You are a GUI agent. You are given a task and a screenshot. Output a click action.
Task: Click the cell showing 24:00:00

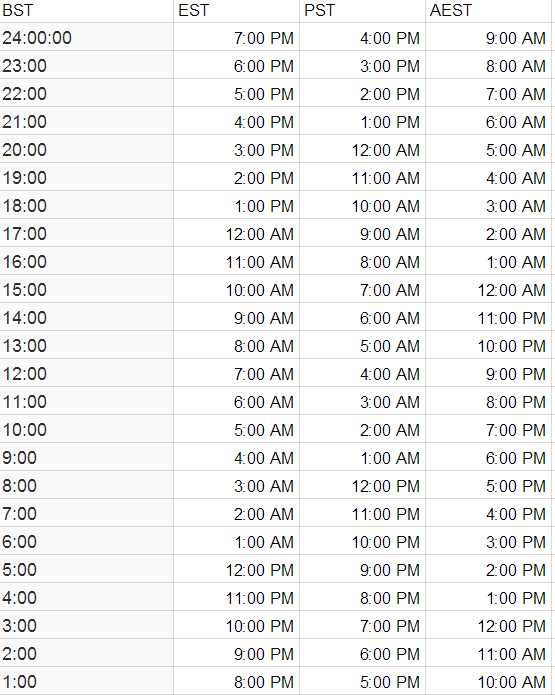(x=86, y=37)
